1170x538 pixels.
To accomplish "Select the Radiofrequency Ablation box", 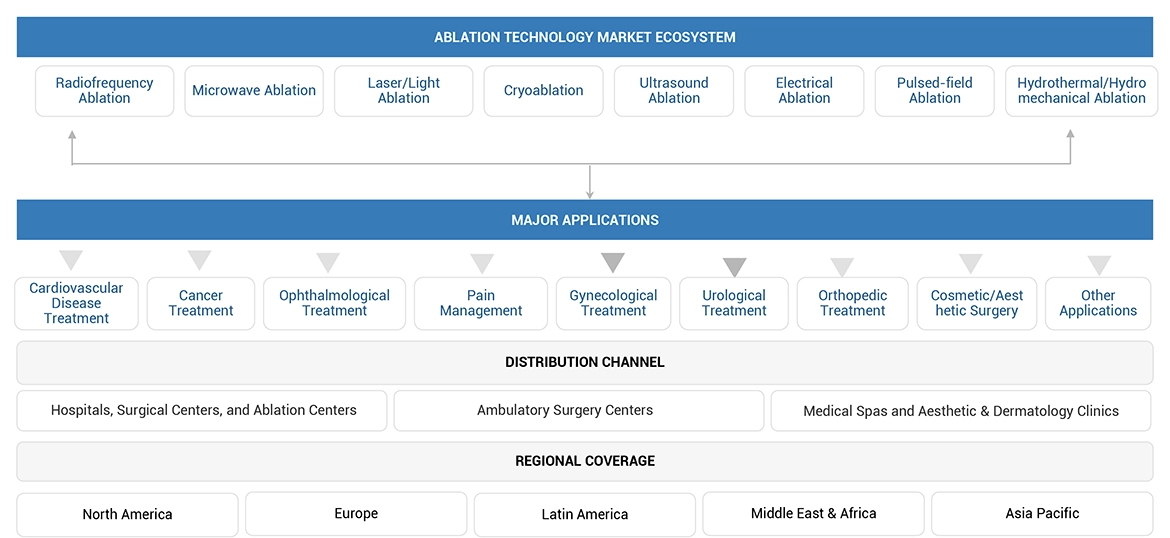I will pyautogui.click(x=105, y=91).
